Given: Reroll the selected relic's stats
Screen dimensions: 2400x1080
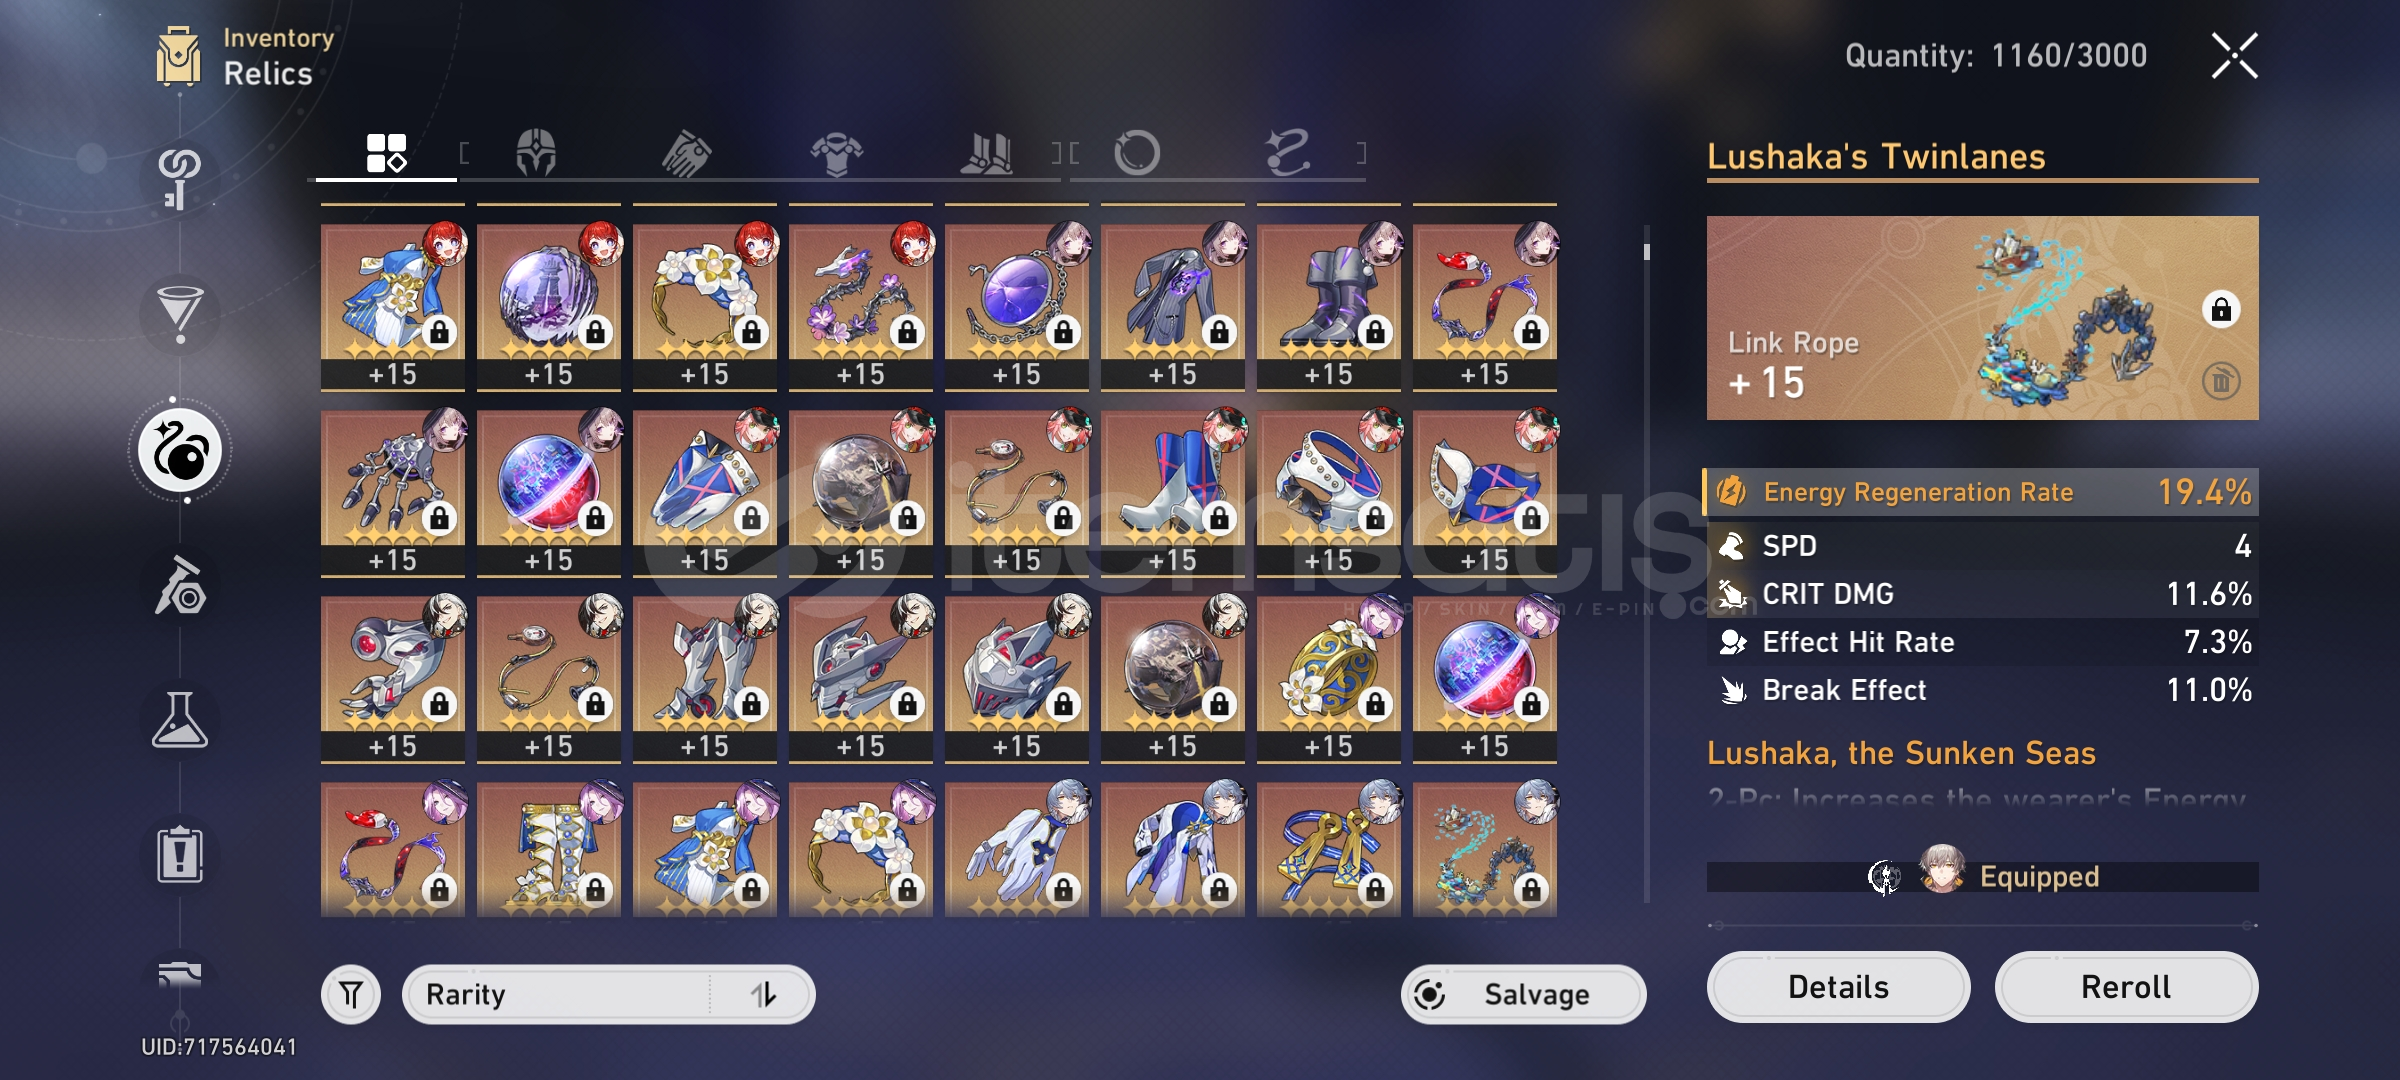Looking at the screenshot, I should 2126,987.
